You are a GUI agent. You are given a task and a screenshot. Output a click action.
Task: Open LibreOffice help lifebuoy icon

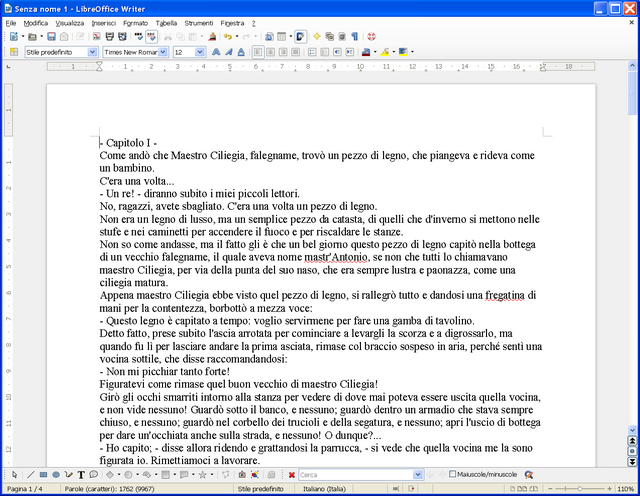pos(371,37)
